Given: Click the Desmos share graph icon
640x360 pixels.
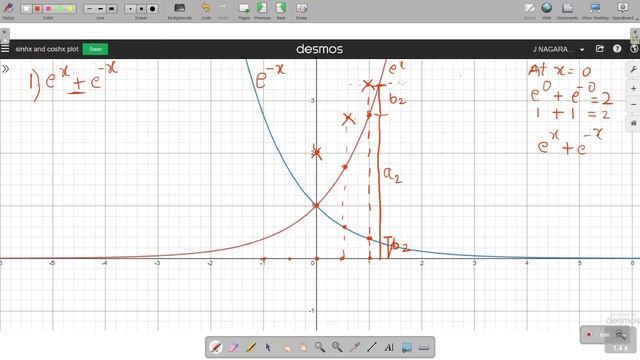Looking at the screenshot, I should coord(600,49).
